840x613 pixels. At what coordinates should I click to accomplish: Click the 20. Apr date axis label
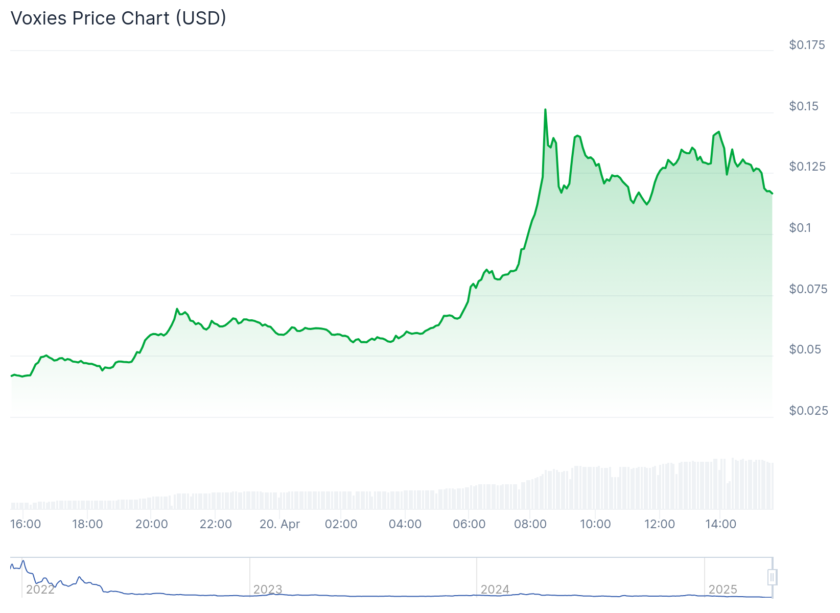278,523
